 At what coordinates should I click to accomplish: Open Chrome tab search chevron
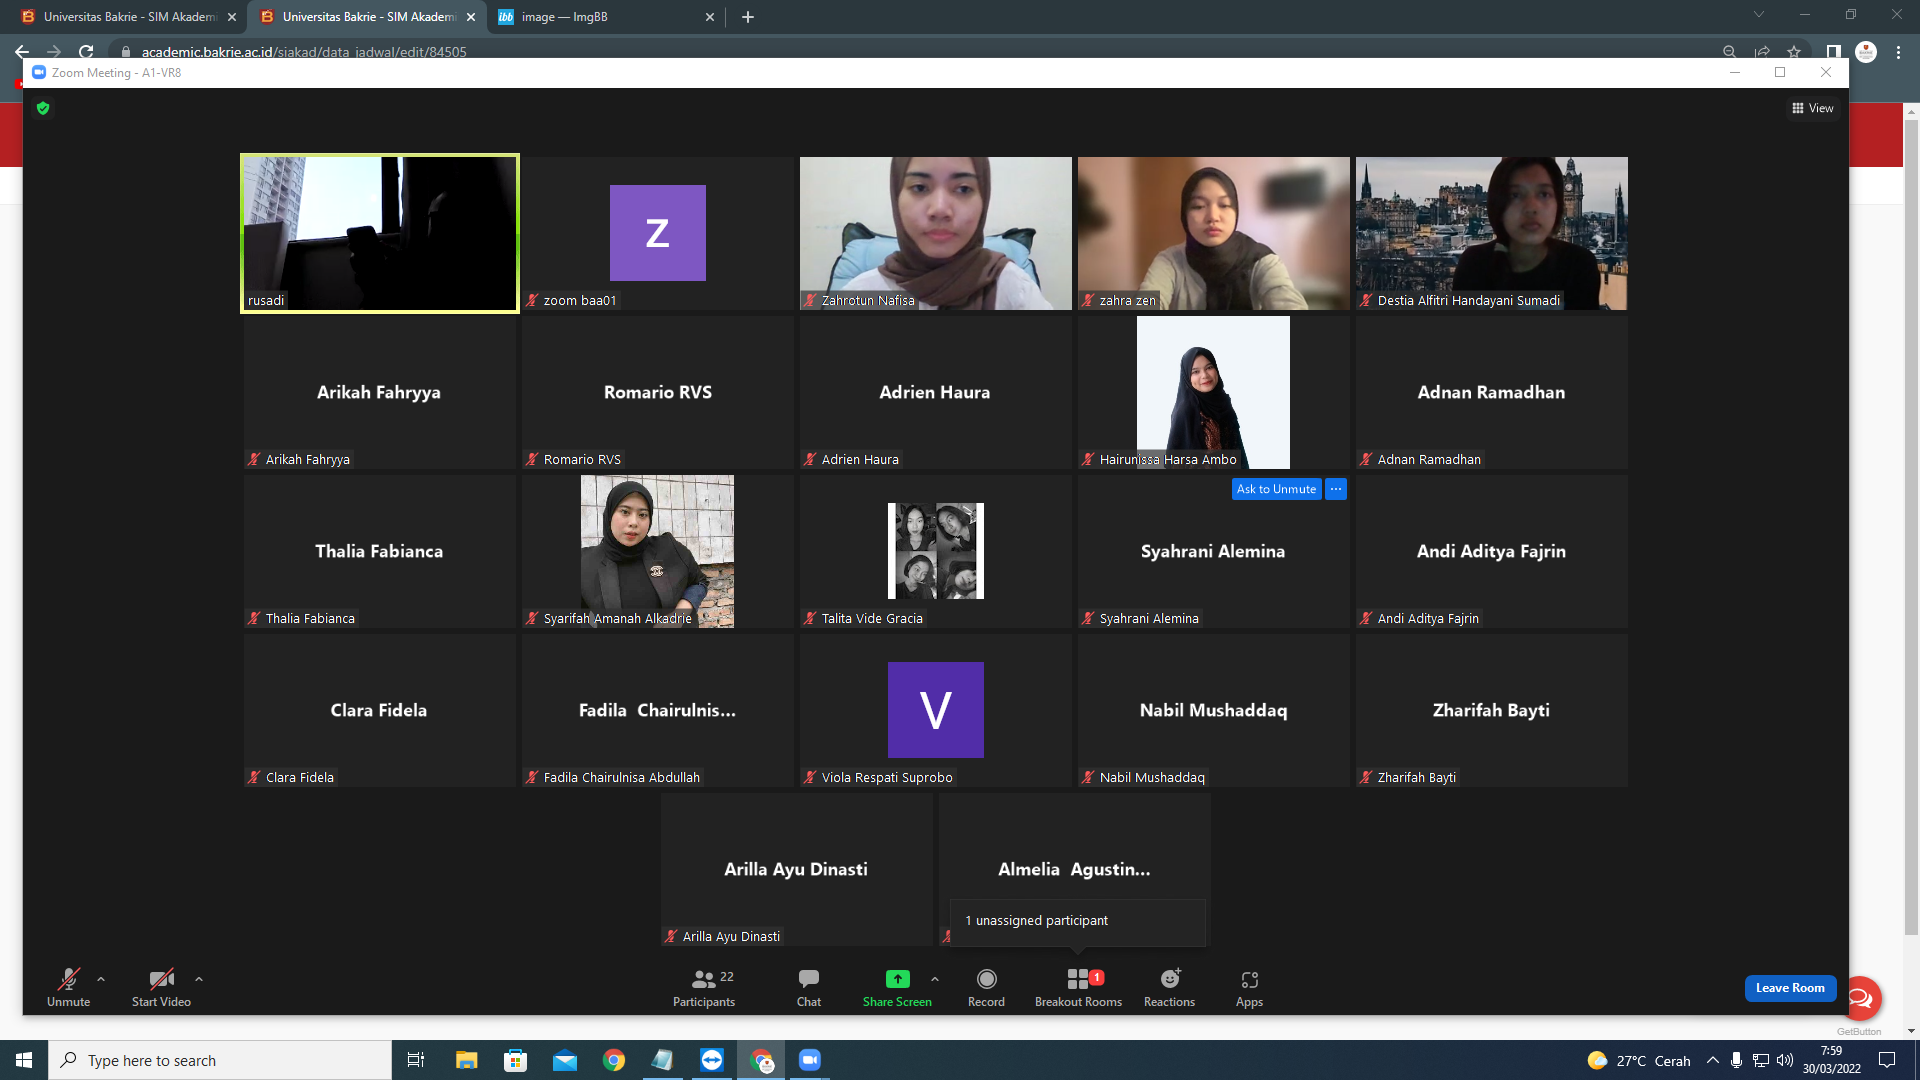click(x=1759, y=14)
